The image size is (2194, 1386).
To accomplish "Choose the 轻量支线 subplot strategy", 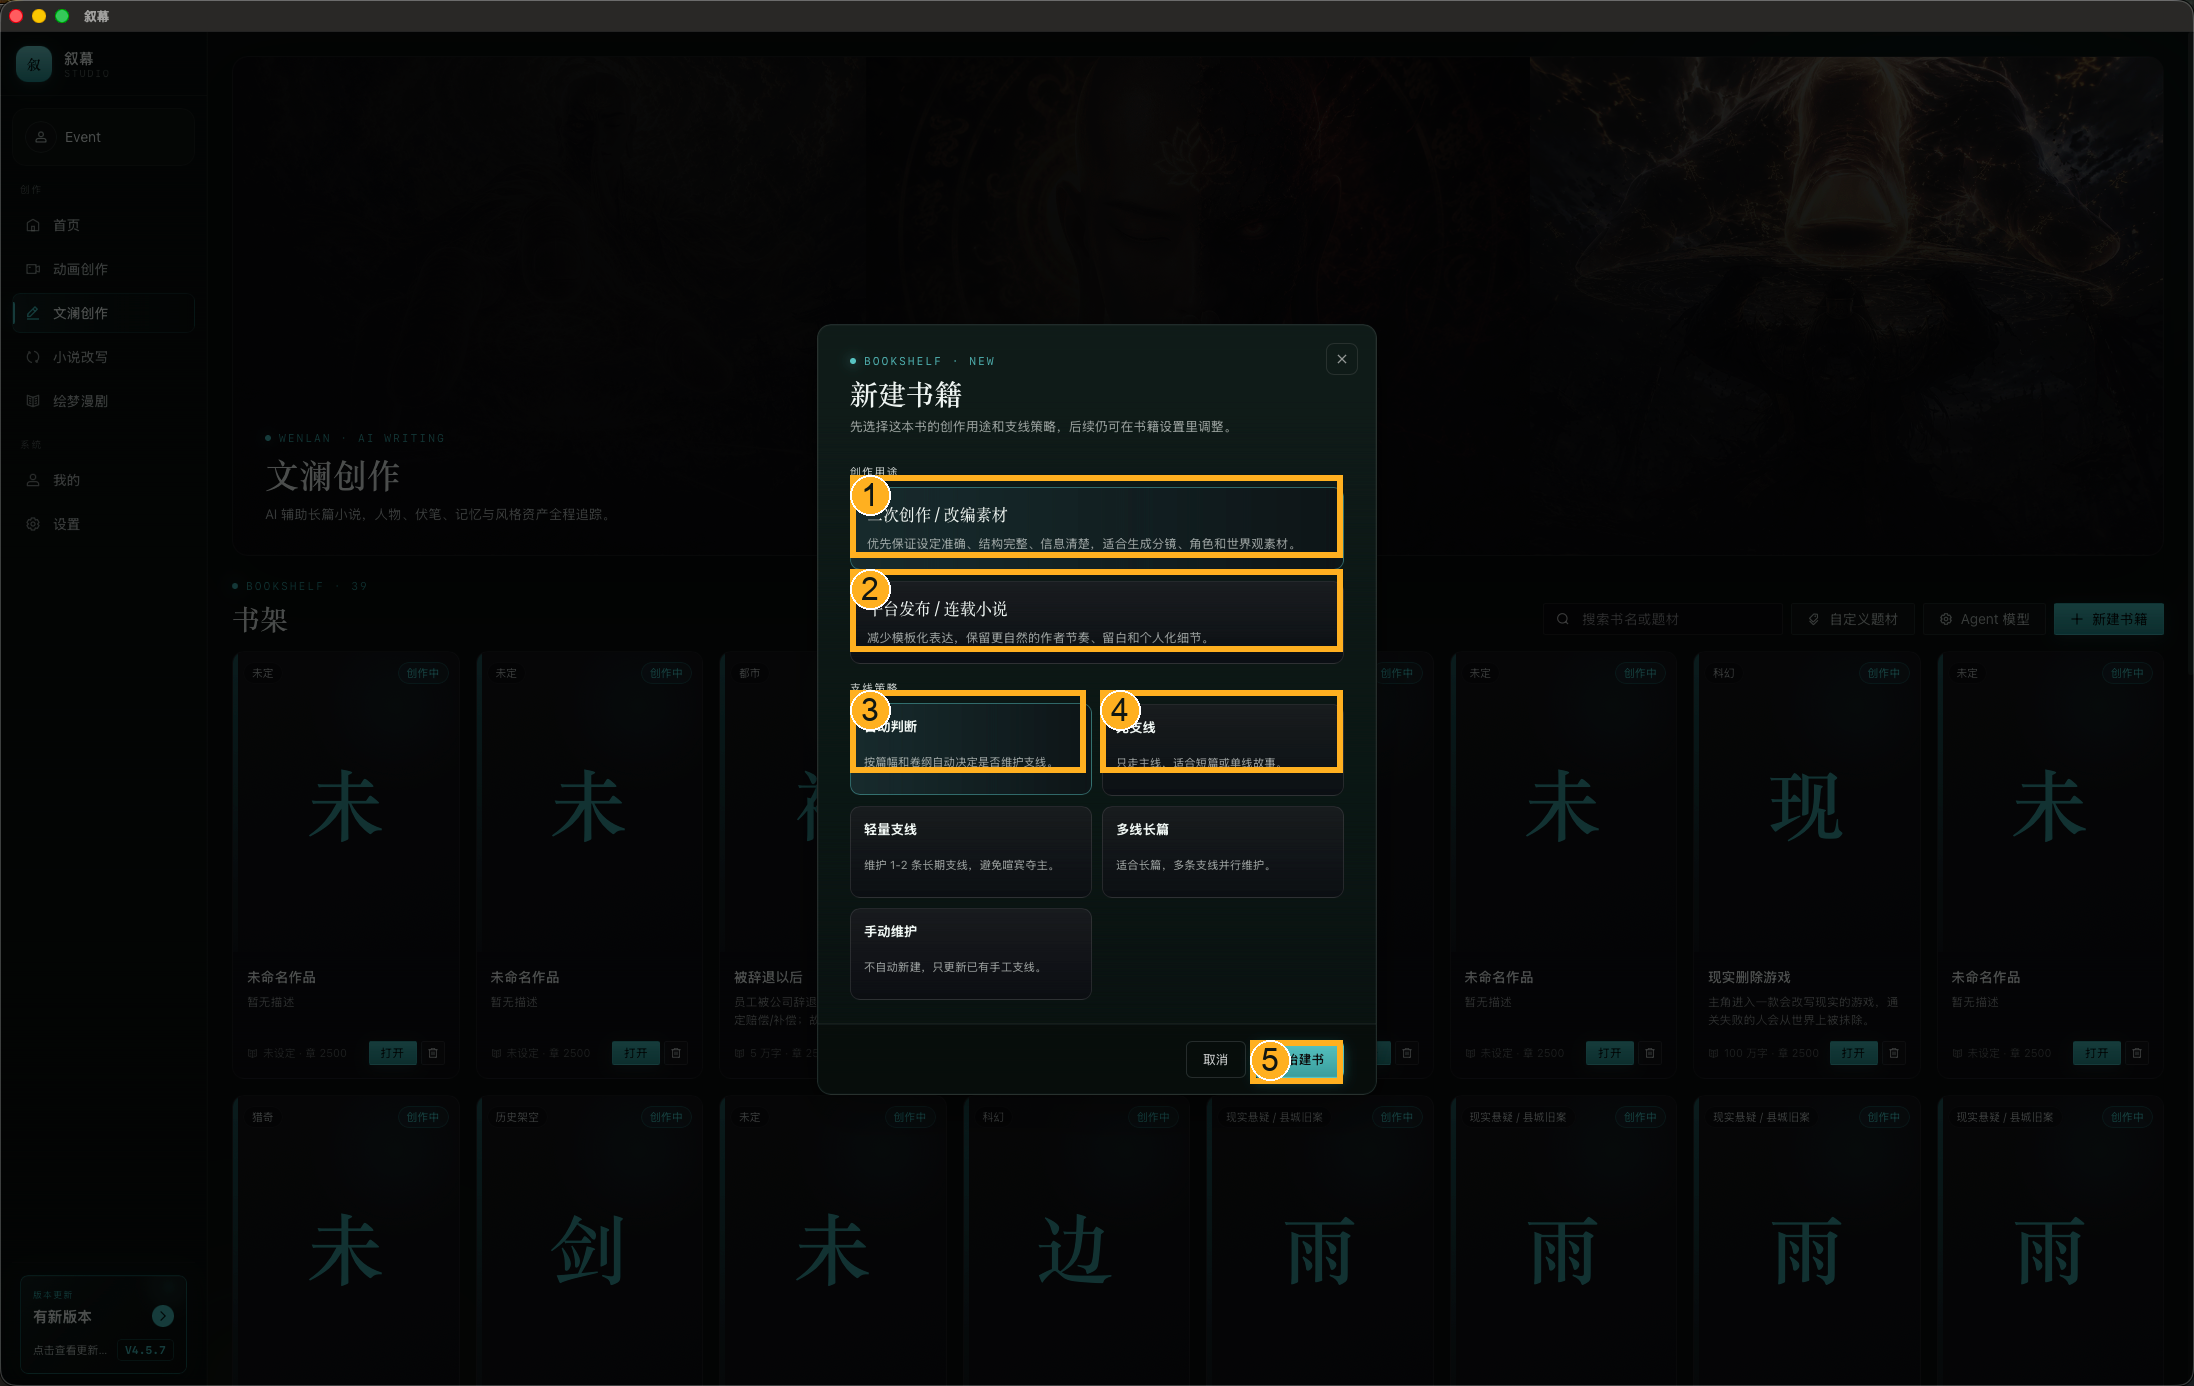I will click(970, 852).
